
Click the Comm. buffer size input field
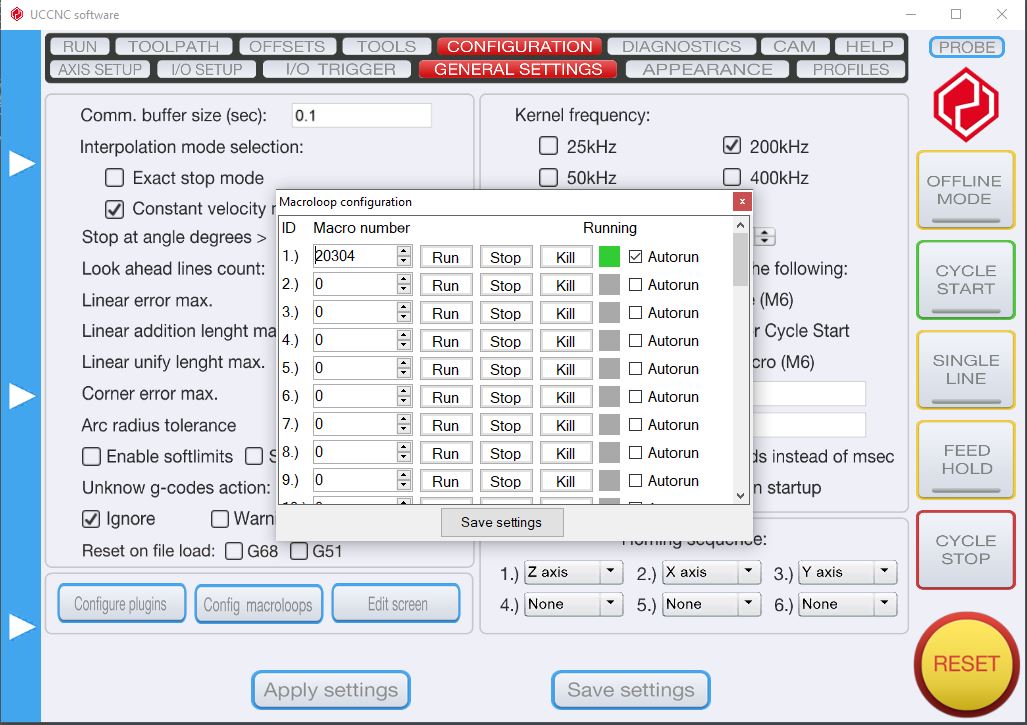pos(360,115)
